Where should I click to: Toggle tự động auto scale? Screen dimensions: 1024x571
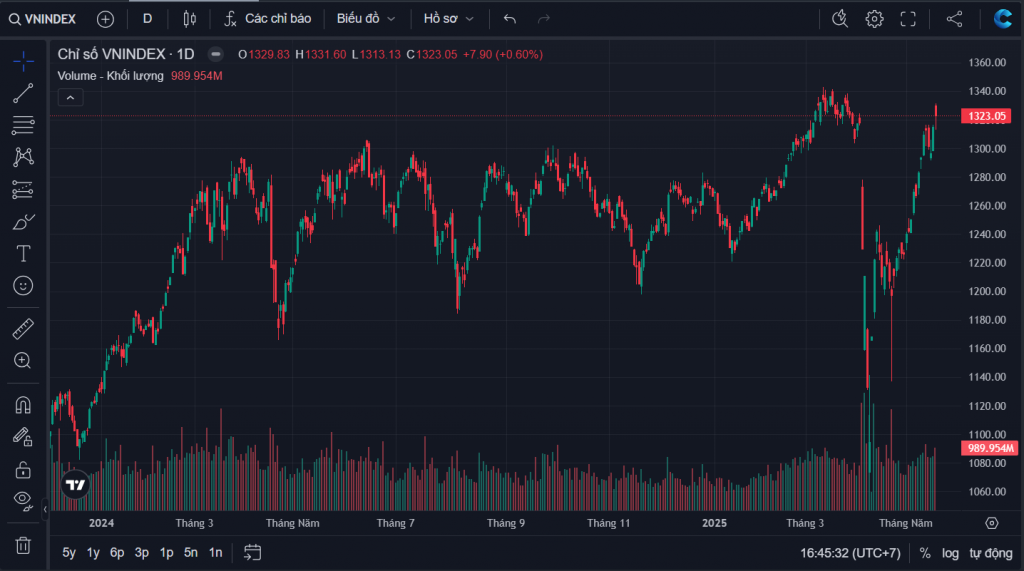tap(991, 553)
